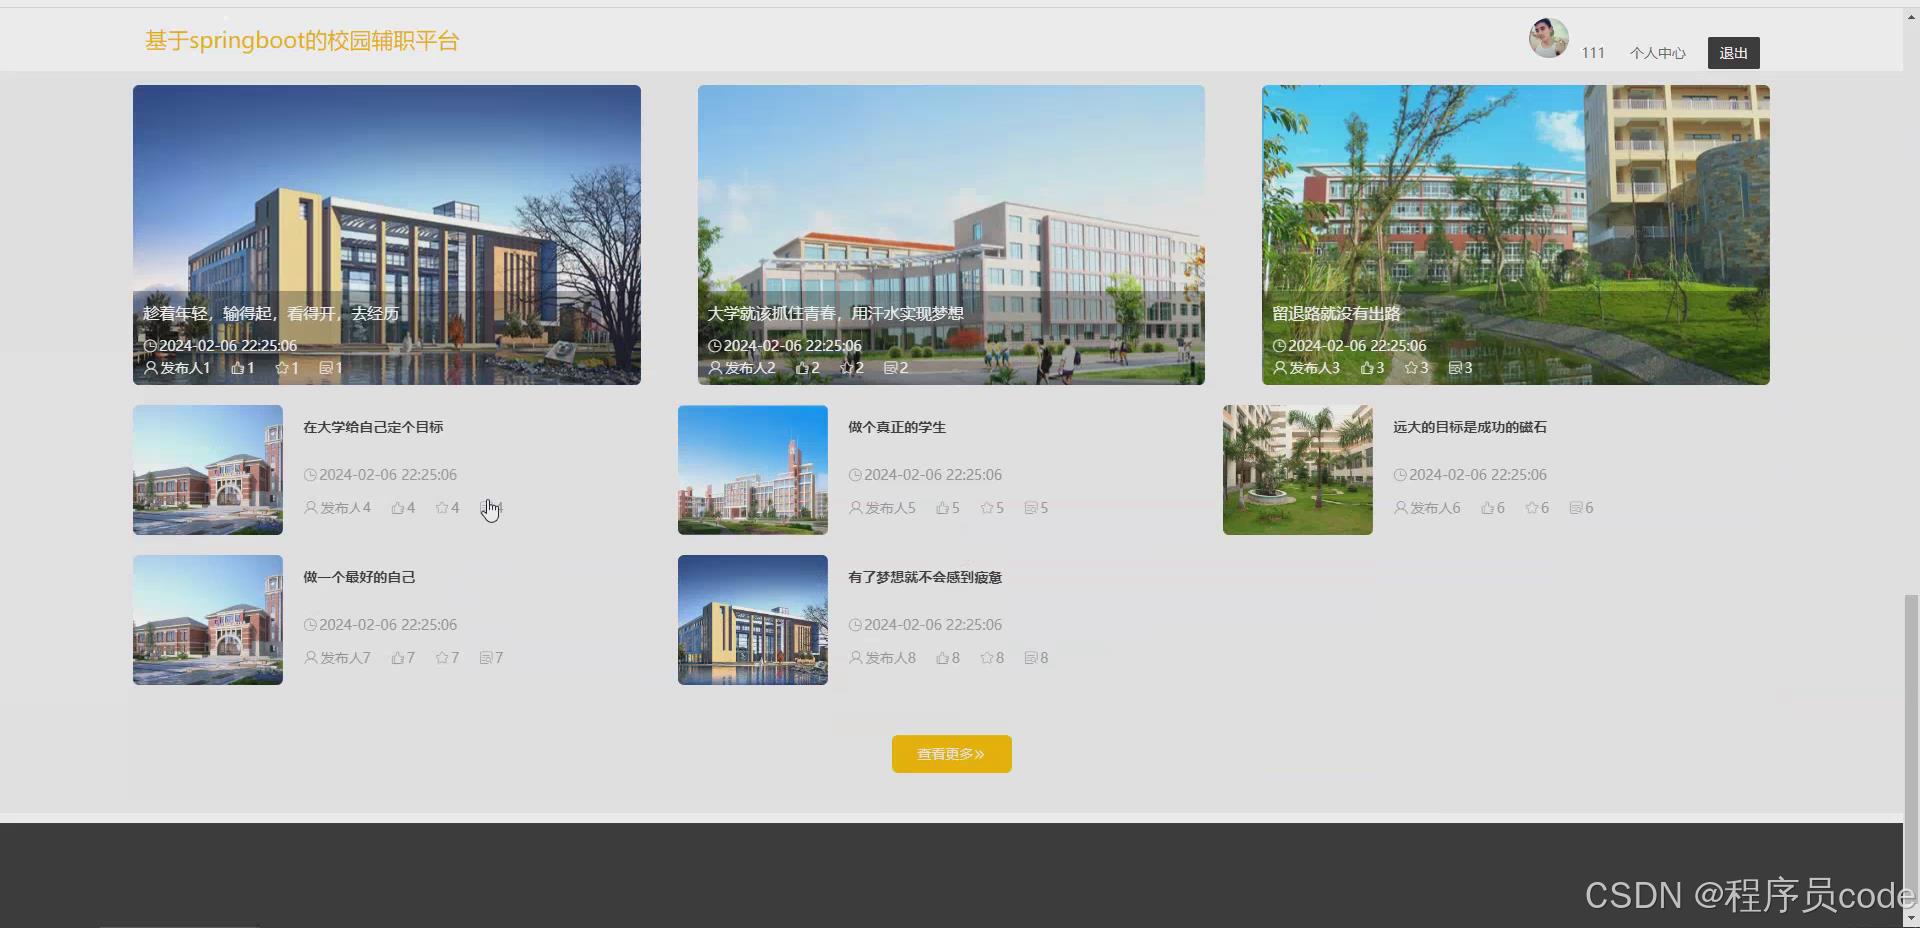Click the clock icon on 做个真正的学生 entry
This screenshot has width=1920, height=928.
point(855,475)
